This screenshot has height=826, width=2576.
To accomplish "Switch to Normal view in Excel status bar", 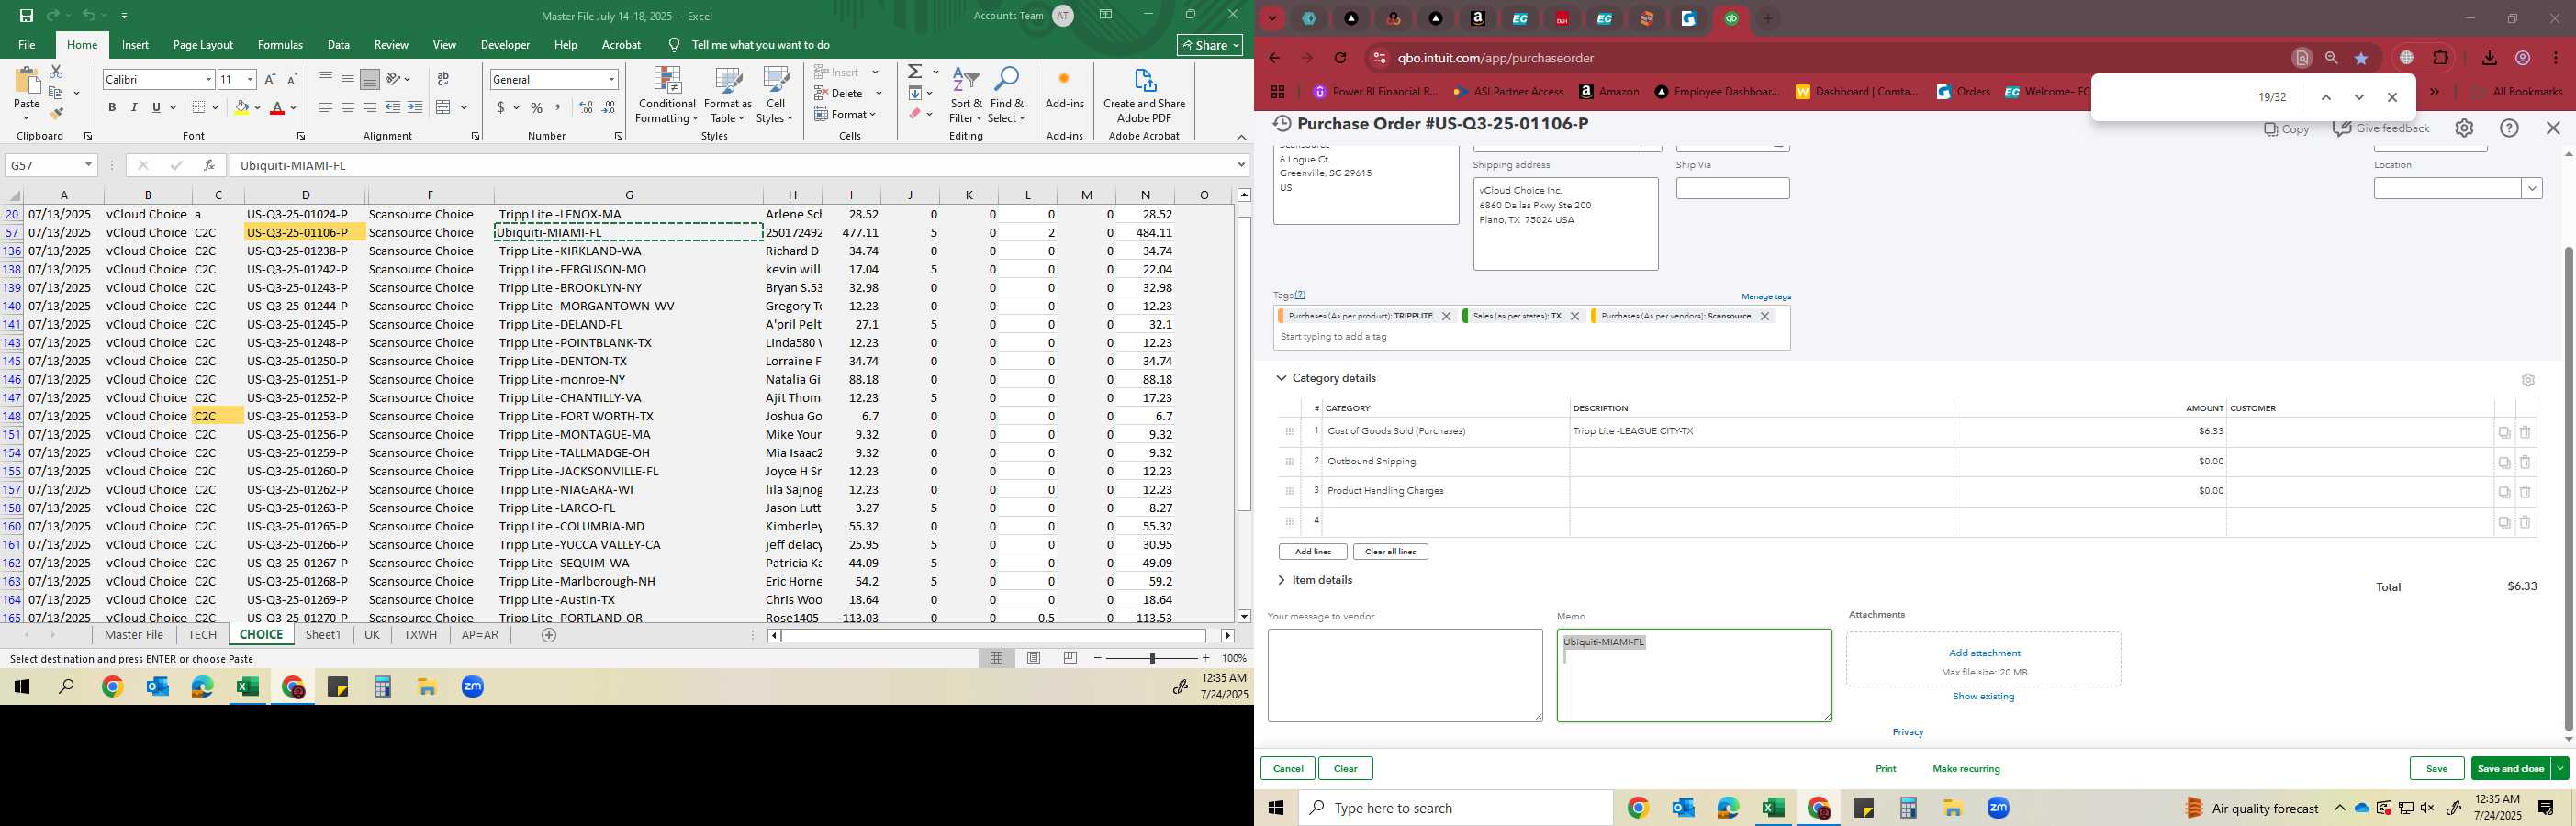I will 997,658.
